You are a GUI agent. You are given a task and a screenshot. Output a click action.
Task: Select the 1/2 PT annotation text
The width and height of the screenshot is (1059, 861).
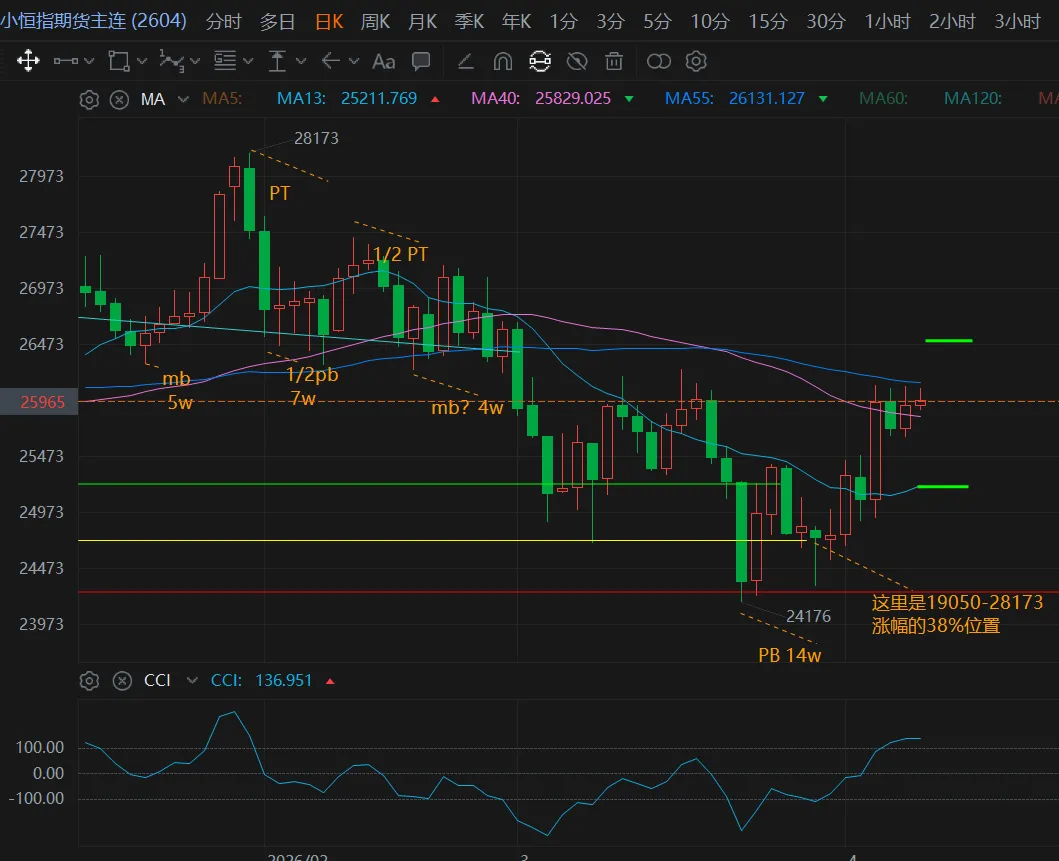point(401,254)
